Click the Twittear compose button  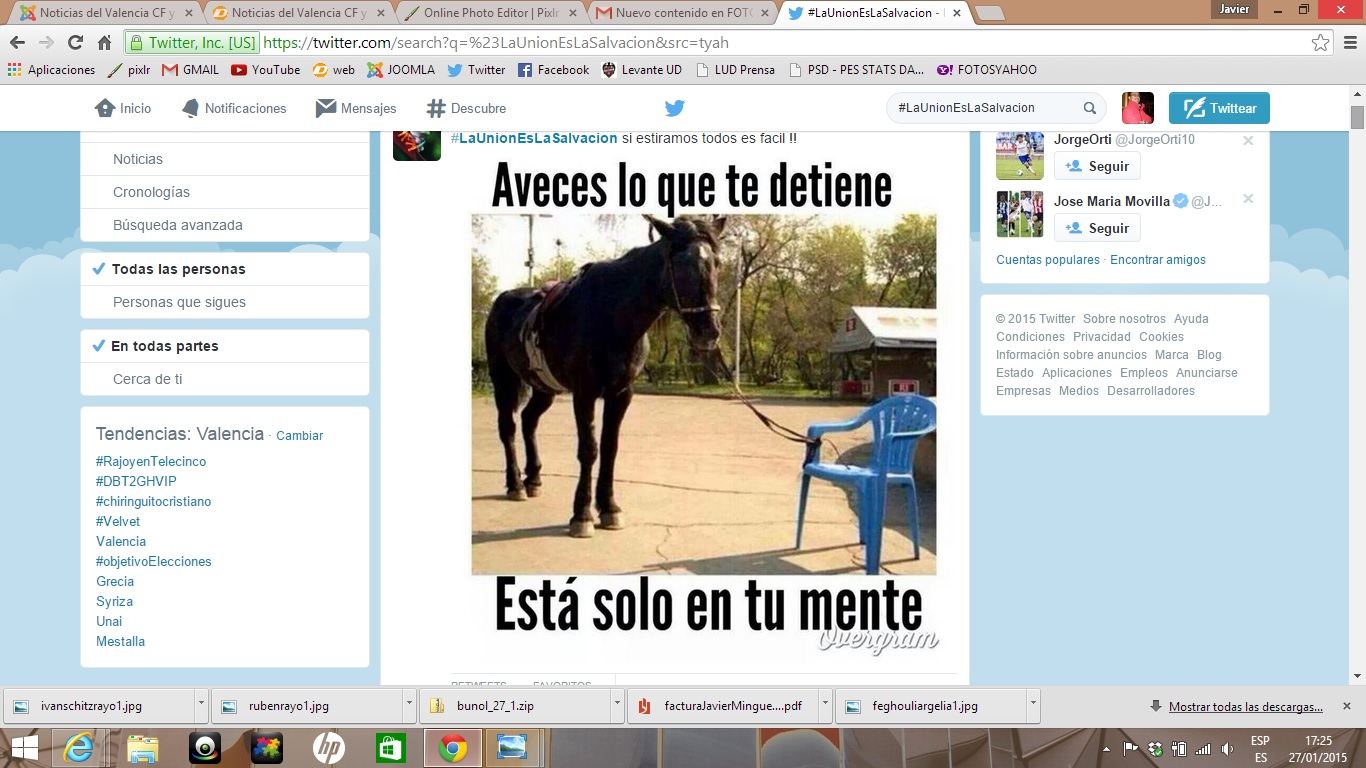point(1219,108)
